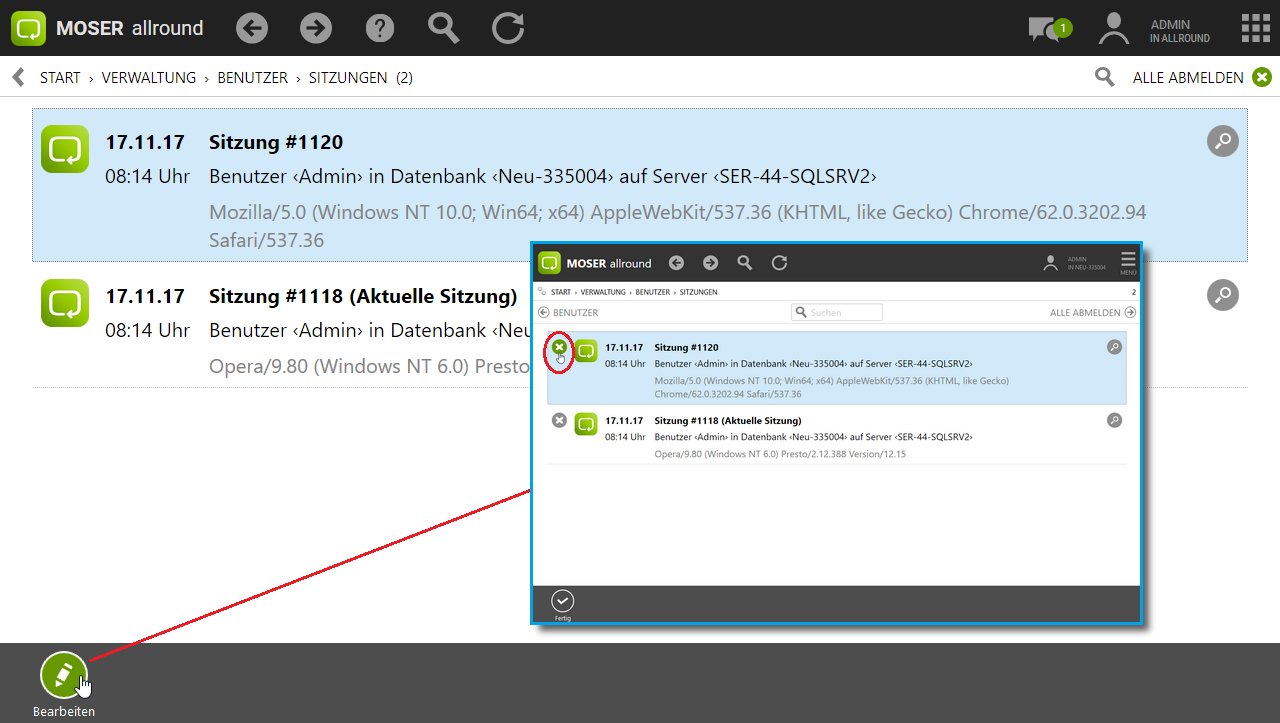This screenshot has width=1280, height=723.
Task: Open the apps grid menu
Action: 1255,28
